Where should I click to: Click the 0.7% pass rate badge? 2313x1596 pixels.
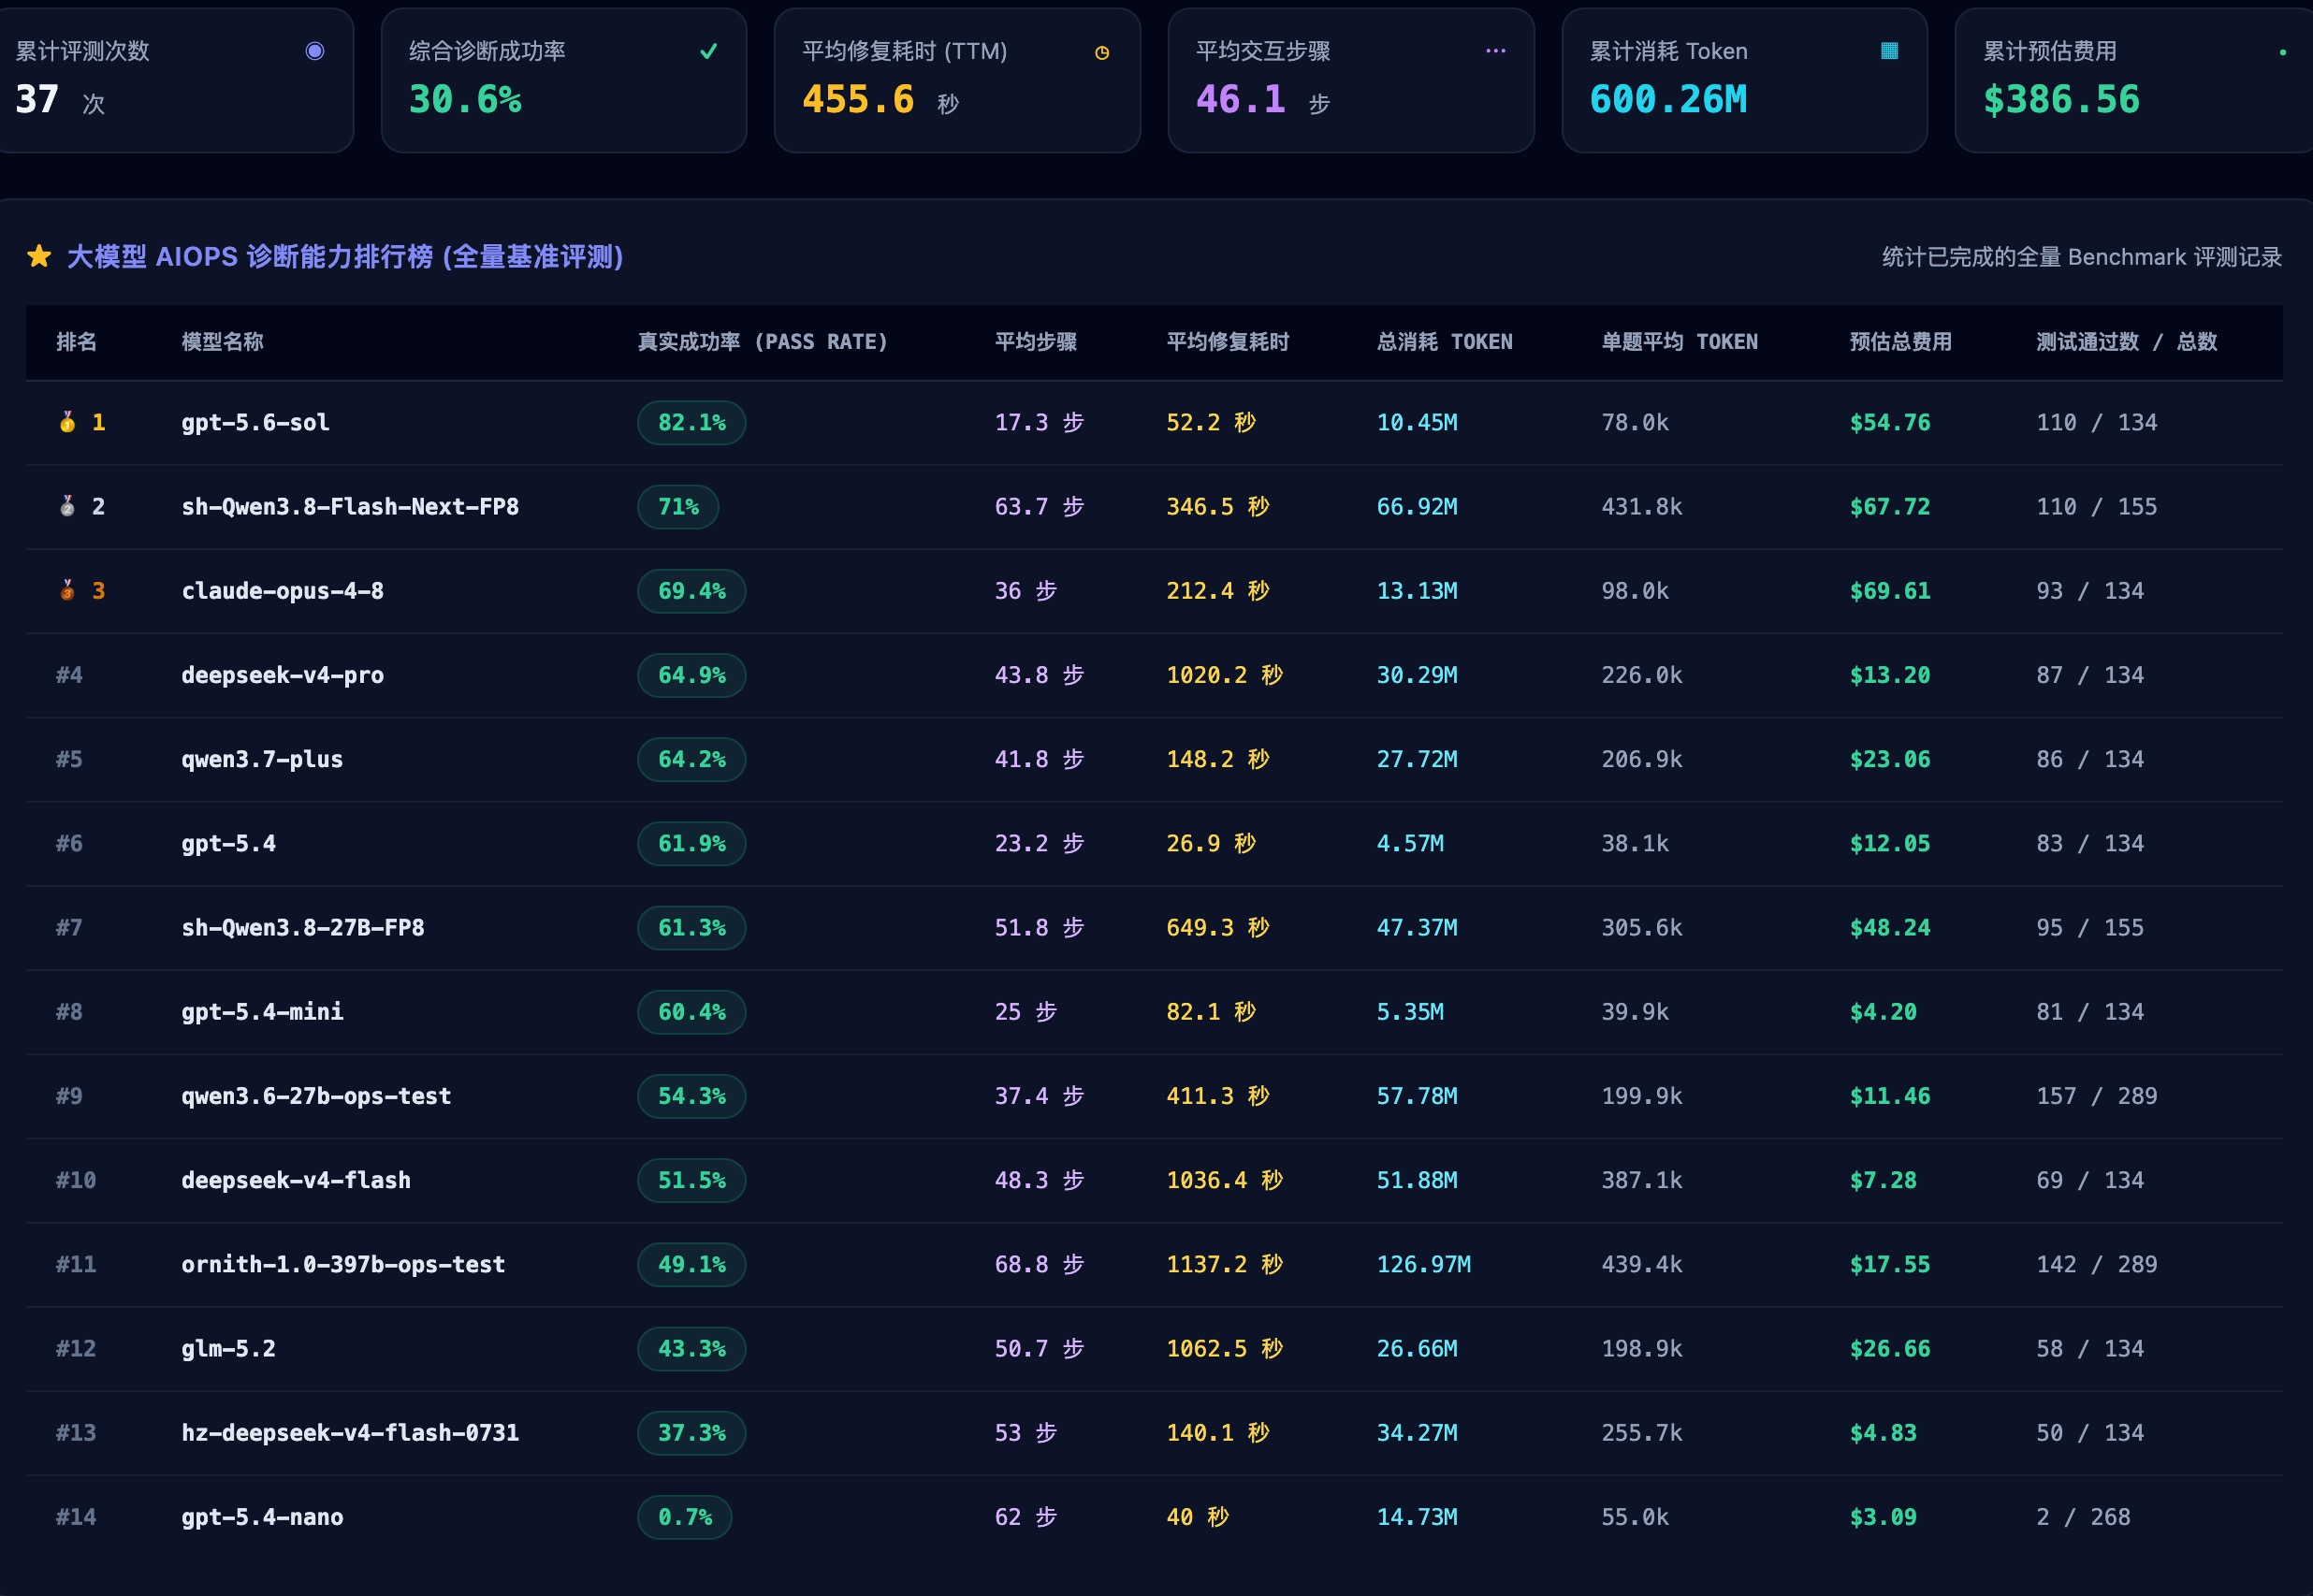point(685,1517)
